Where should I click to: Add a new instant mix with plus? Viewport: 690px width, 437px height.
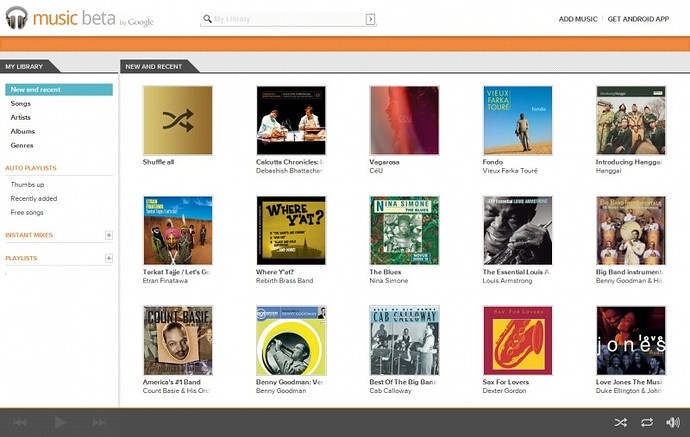click(x=109, y=235)
